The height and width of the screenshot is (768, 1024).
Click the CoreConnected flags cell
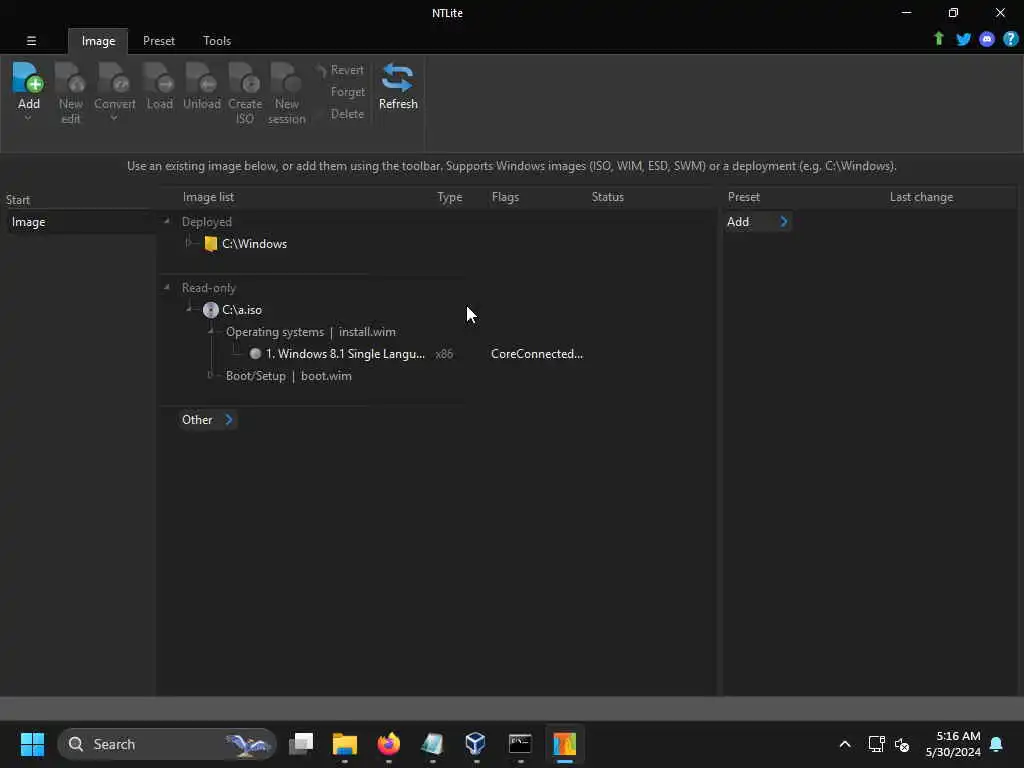[x=537, y=354]
